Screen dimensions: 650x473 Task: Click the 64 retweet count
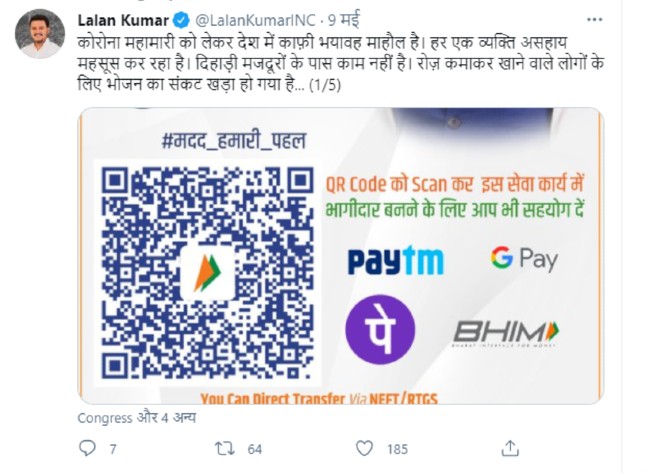point(255,449)
